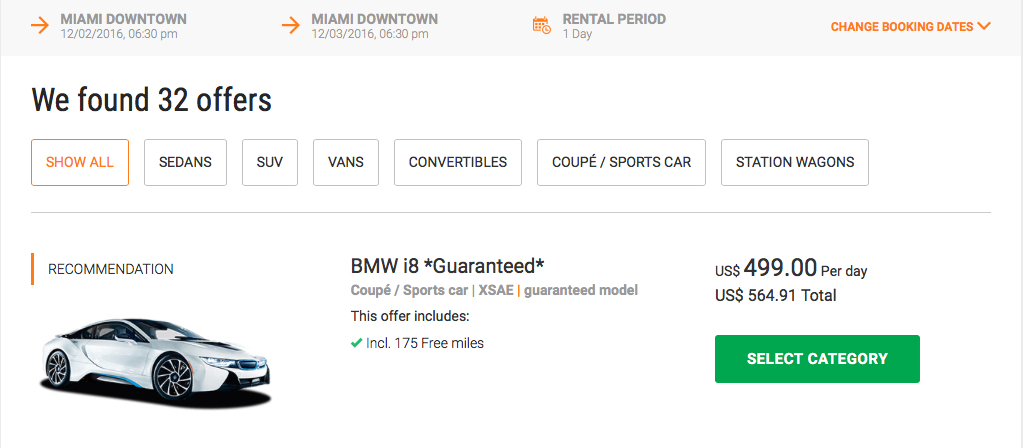Filter offers by Coupé / Sports Car
1023x448 pixels.
pos(621,162)
